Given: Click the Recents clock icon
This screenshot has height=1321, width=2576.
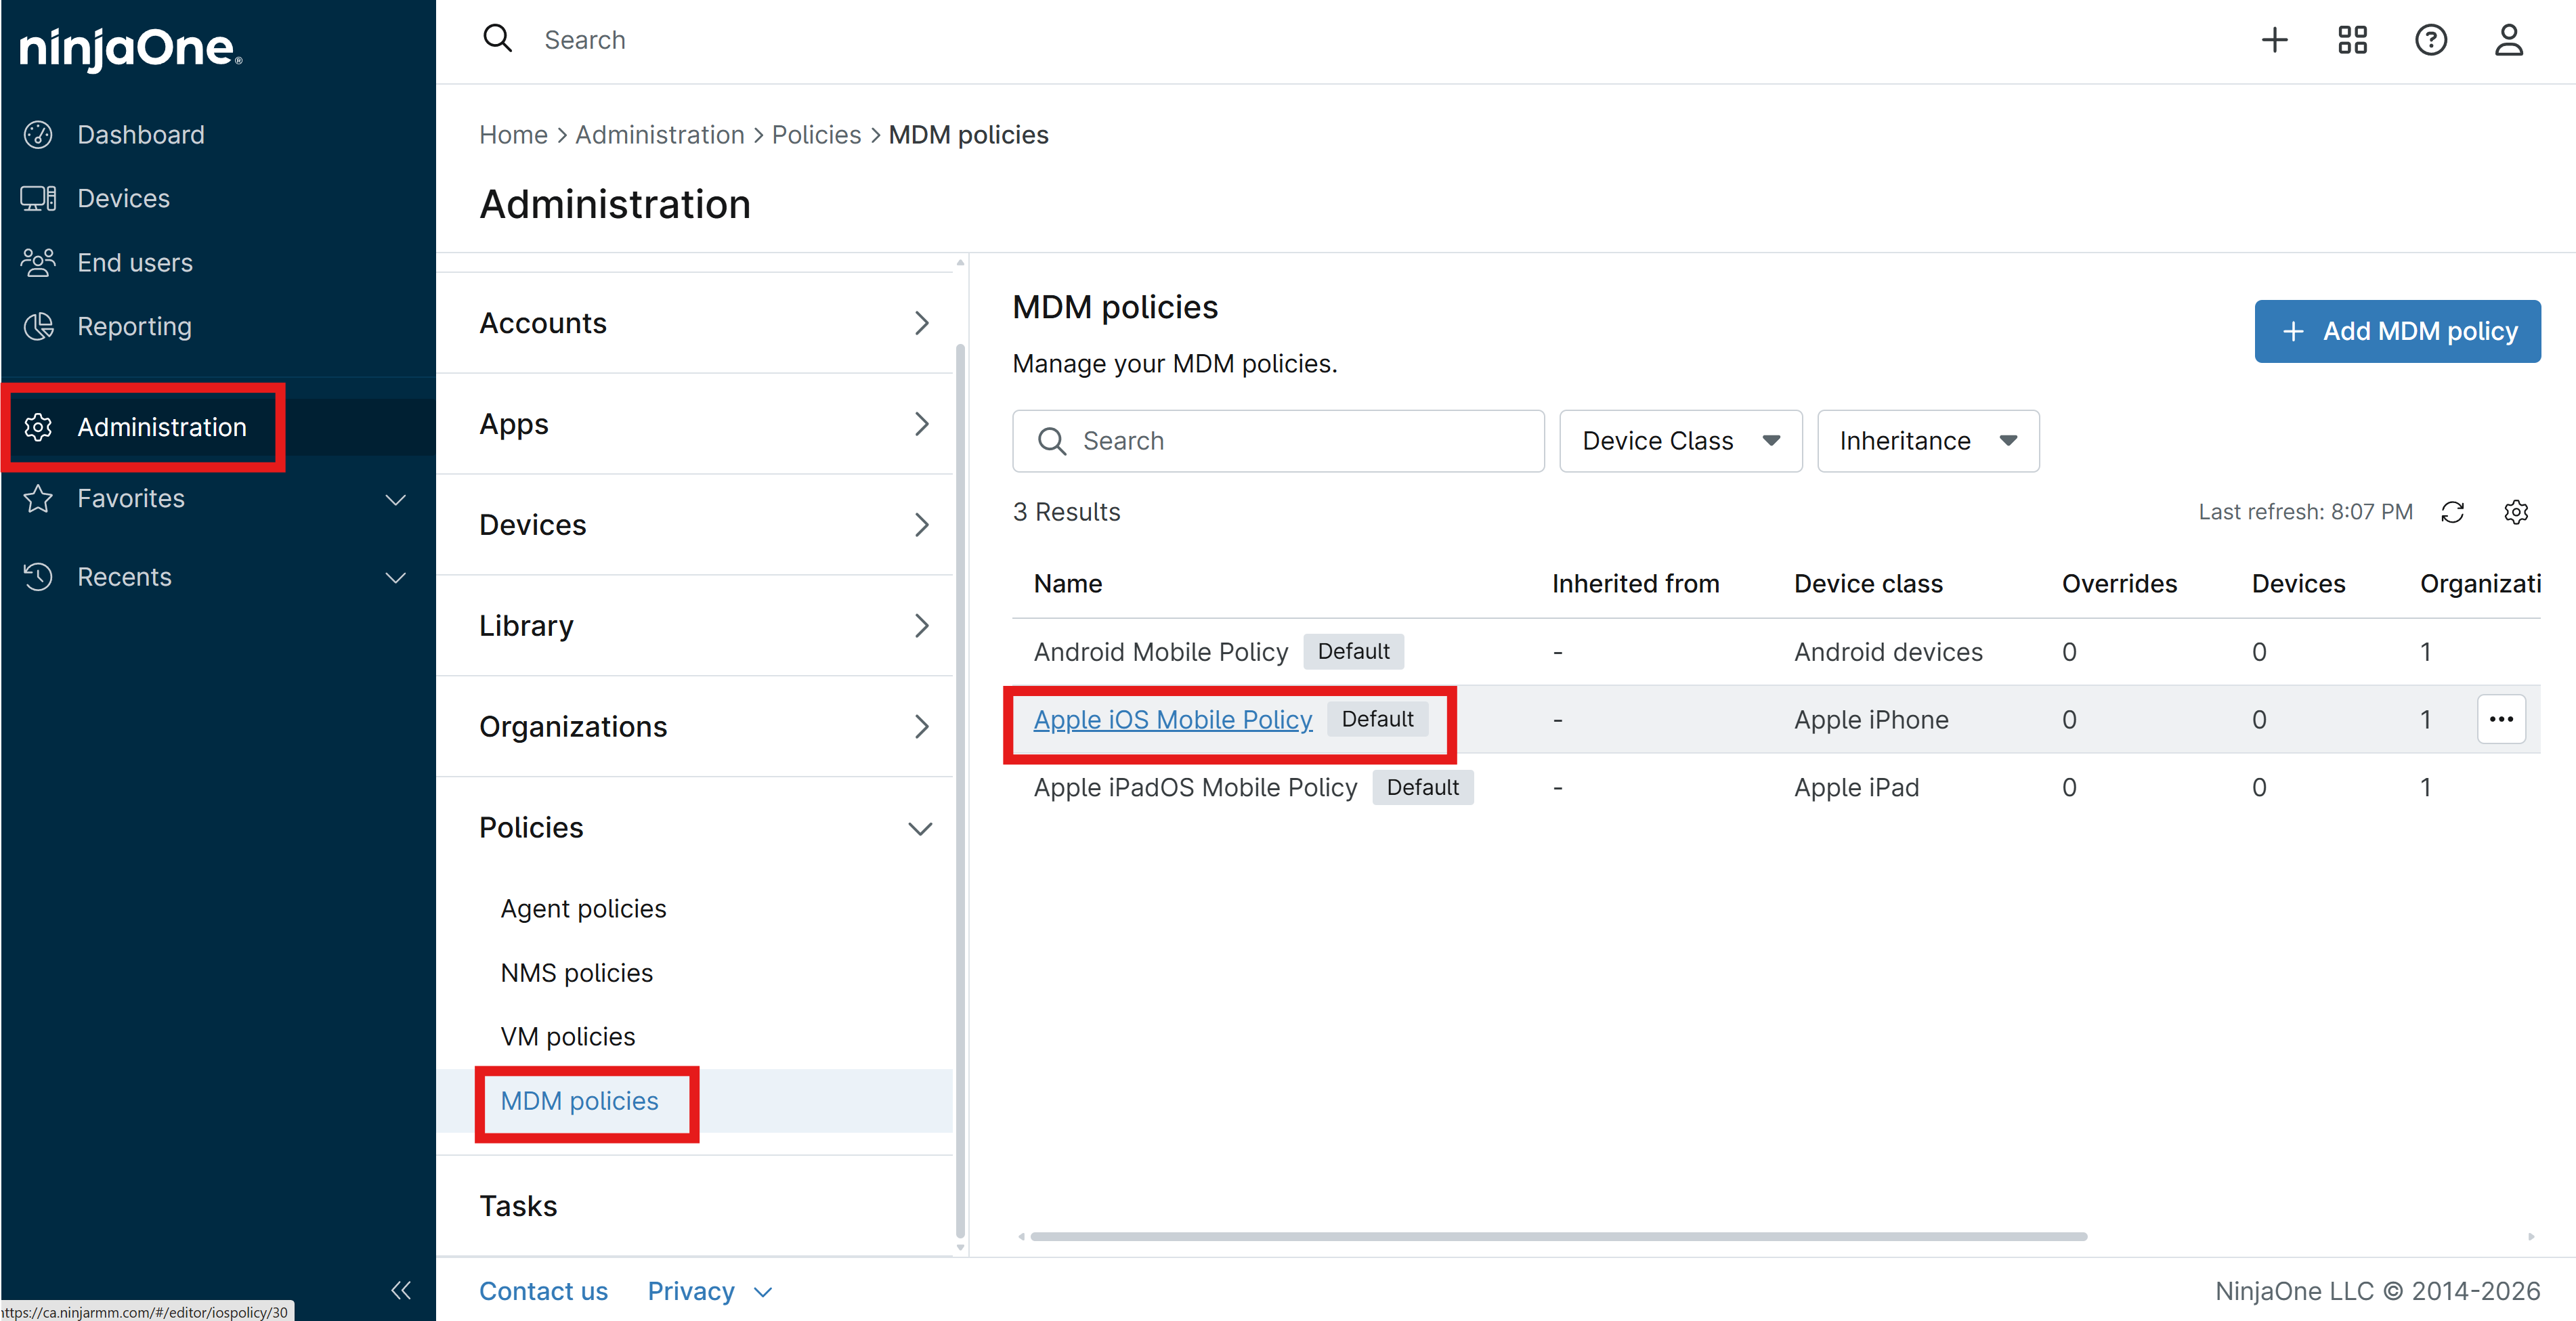Looking at the screenshot, I should [38, 576].
